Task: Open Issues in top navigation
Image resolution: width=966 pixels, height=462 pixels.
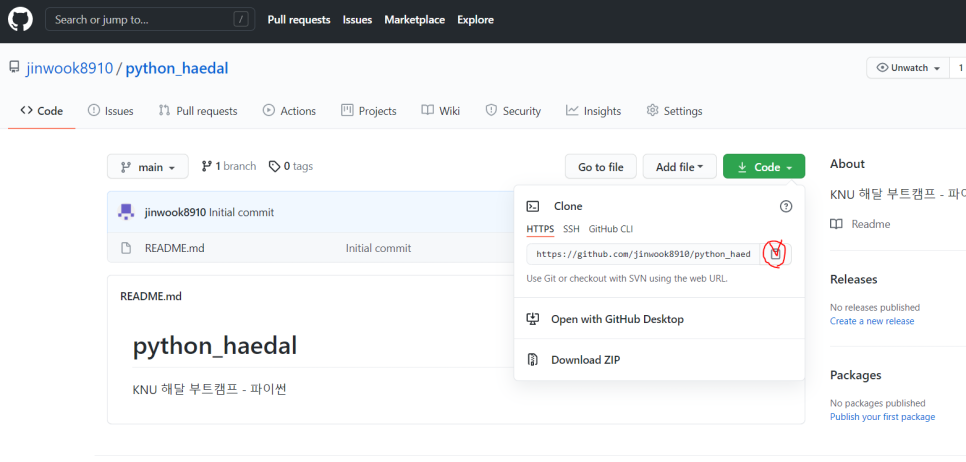Action: tap(357, 20)
